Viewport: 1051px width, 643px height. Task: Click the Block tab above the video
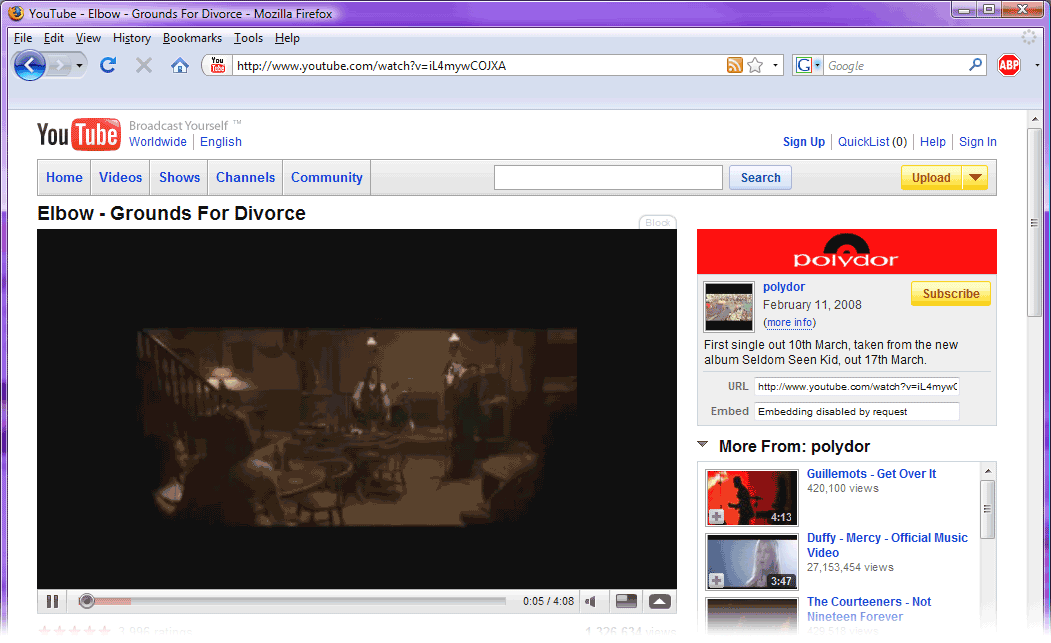pos(658,223)
